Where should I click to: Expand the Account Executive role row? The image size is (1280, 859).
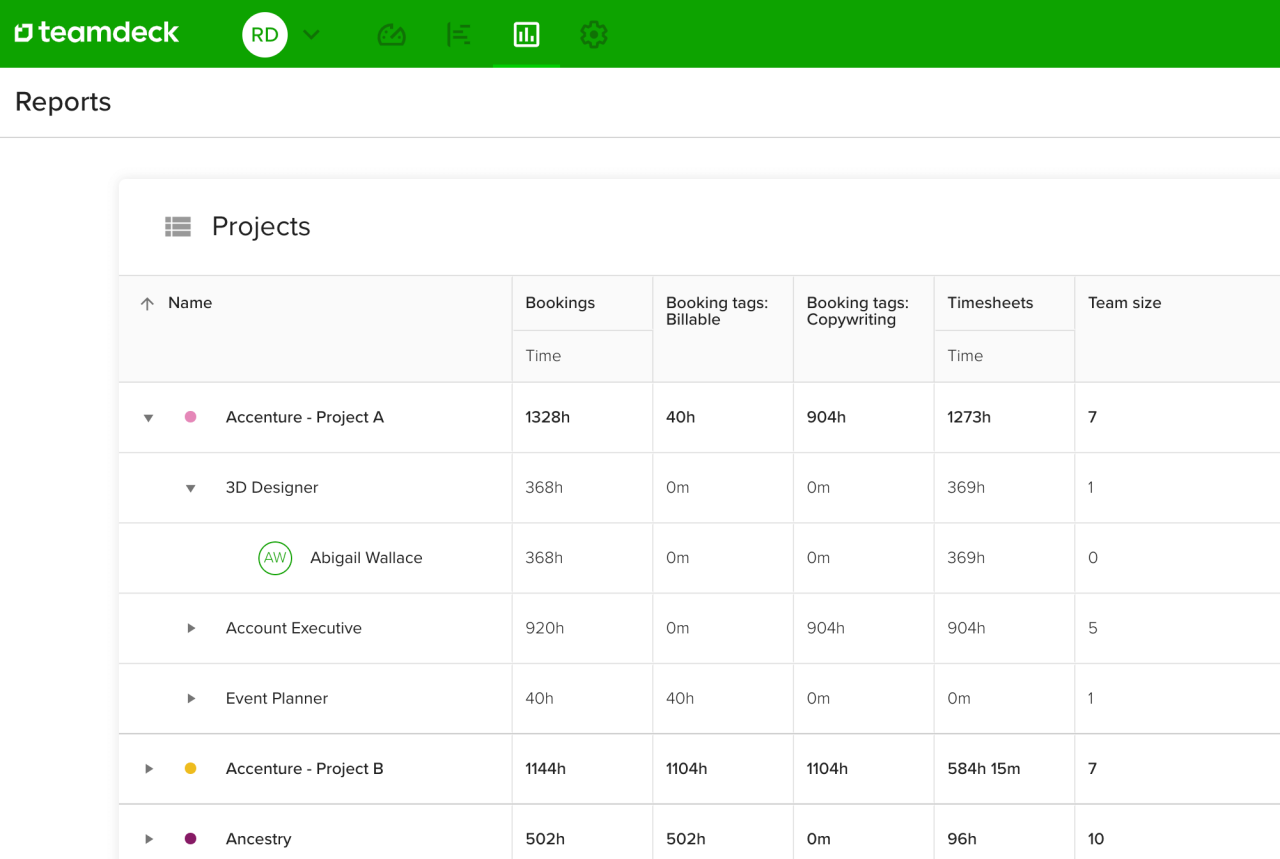(190, 628)
